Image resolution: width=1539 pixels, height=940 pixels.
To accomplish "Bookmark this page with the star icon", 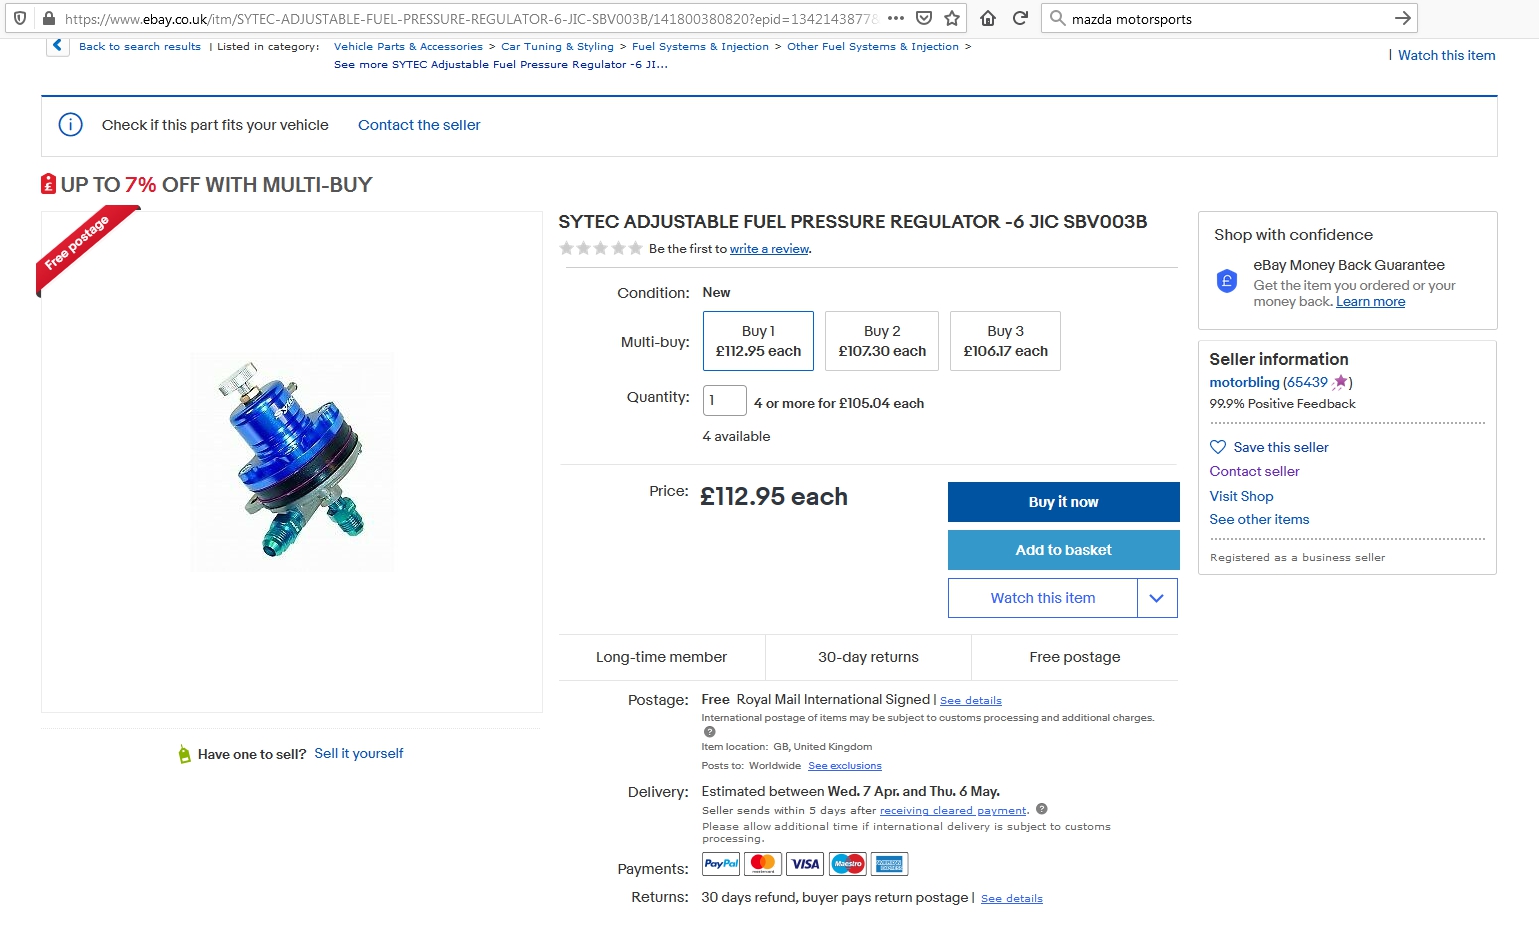I will point(952,18).
